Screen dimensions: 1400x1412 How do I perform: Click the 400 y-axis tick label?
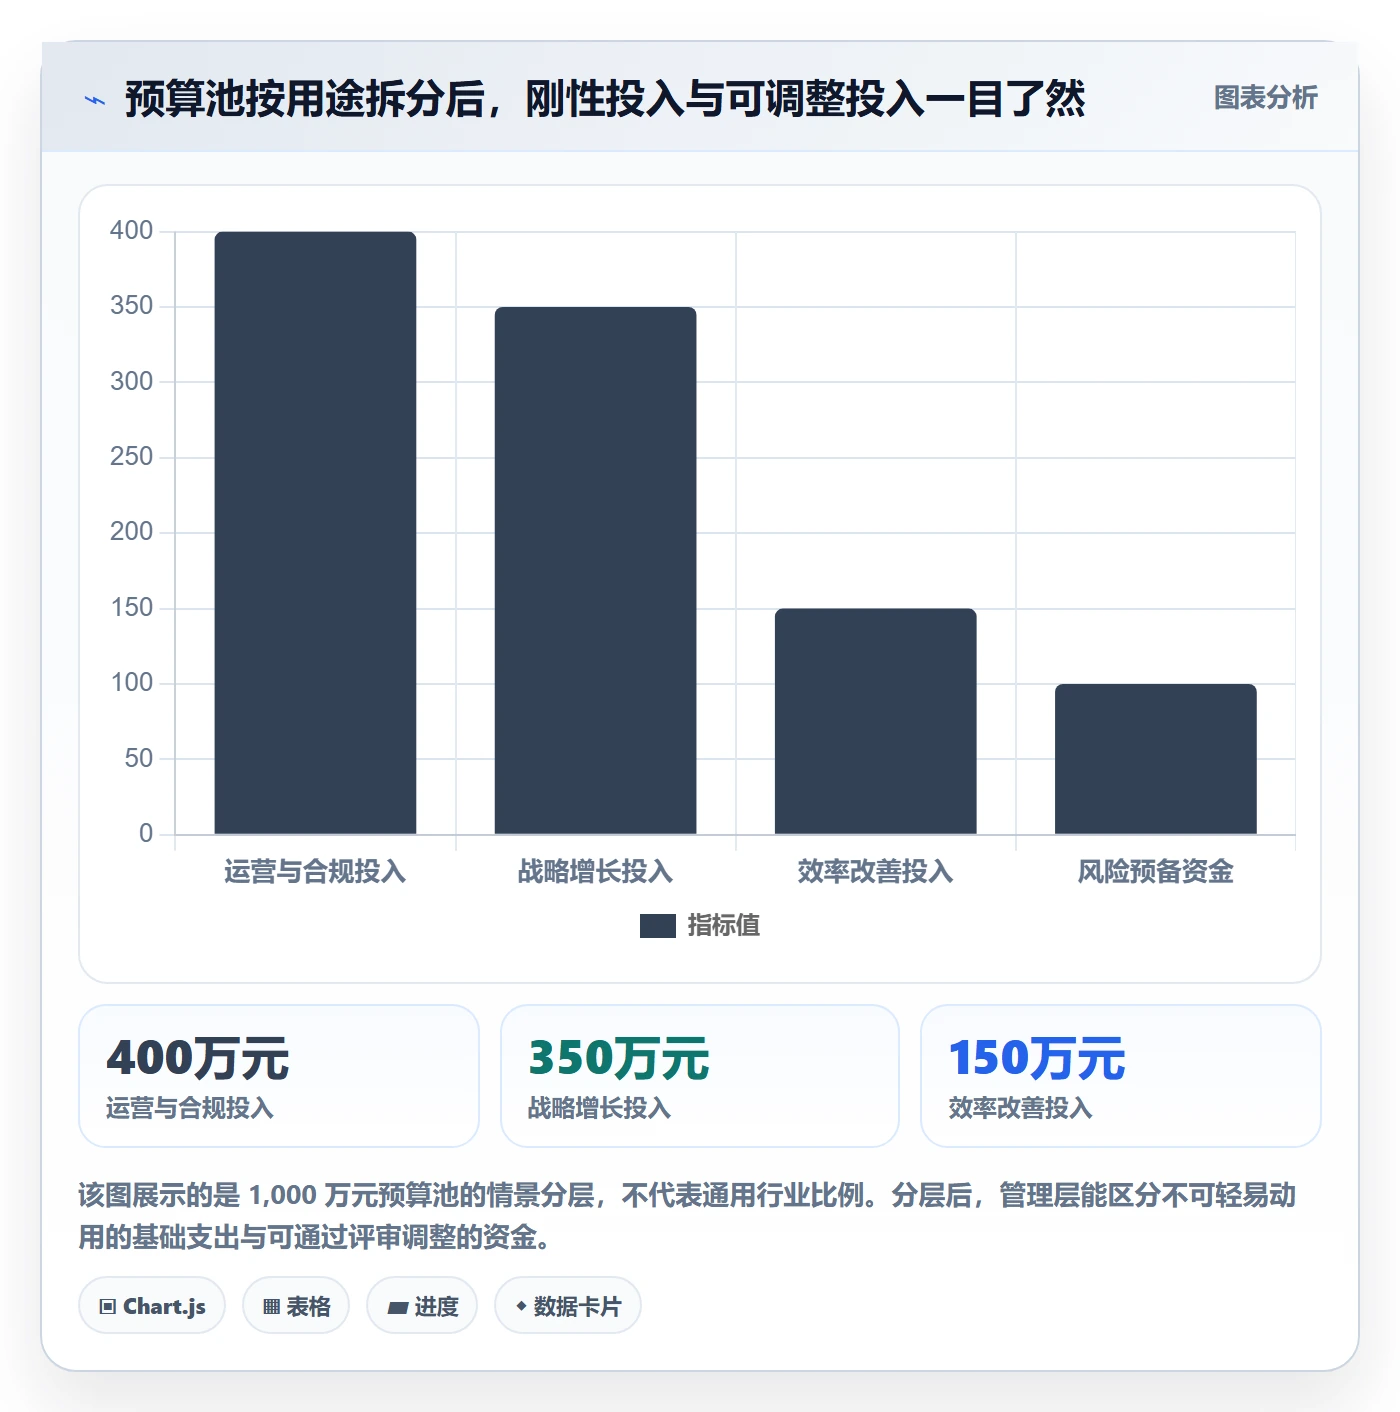coord(131,231)
